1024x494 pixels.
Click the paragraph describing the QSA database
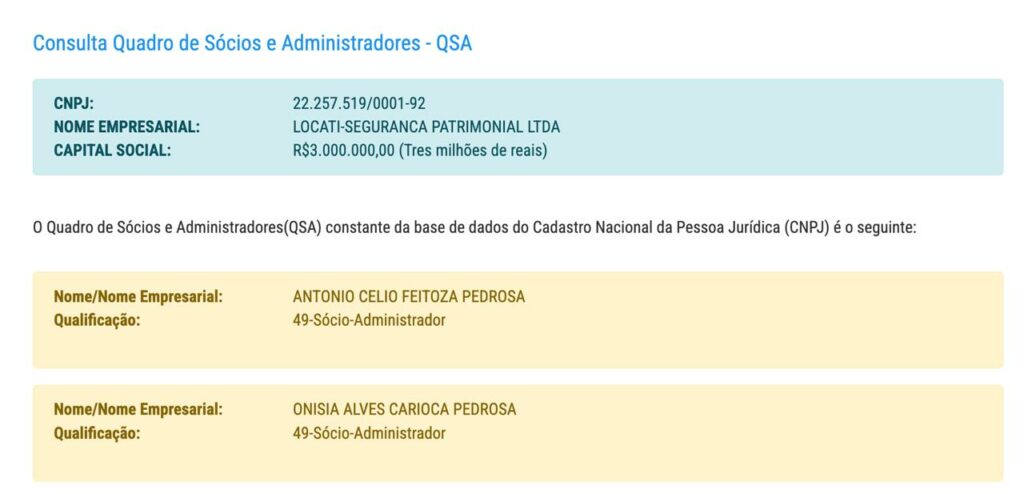point(474,227)
